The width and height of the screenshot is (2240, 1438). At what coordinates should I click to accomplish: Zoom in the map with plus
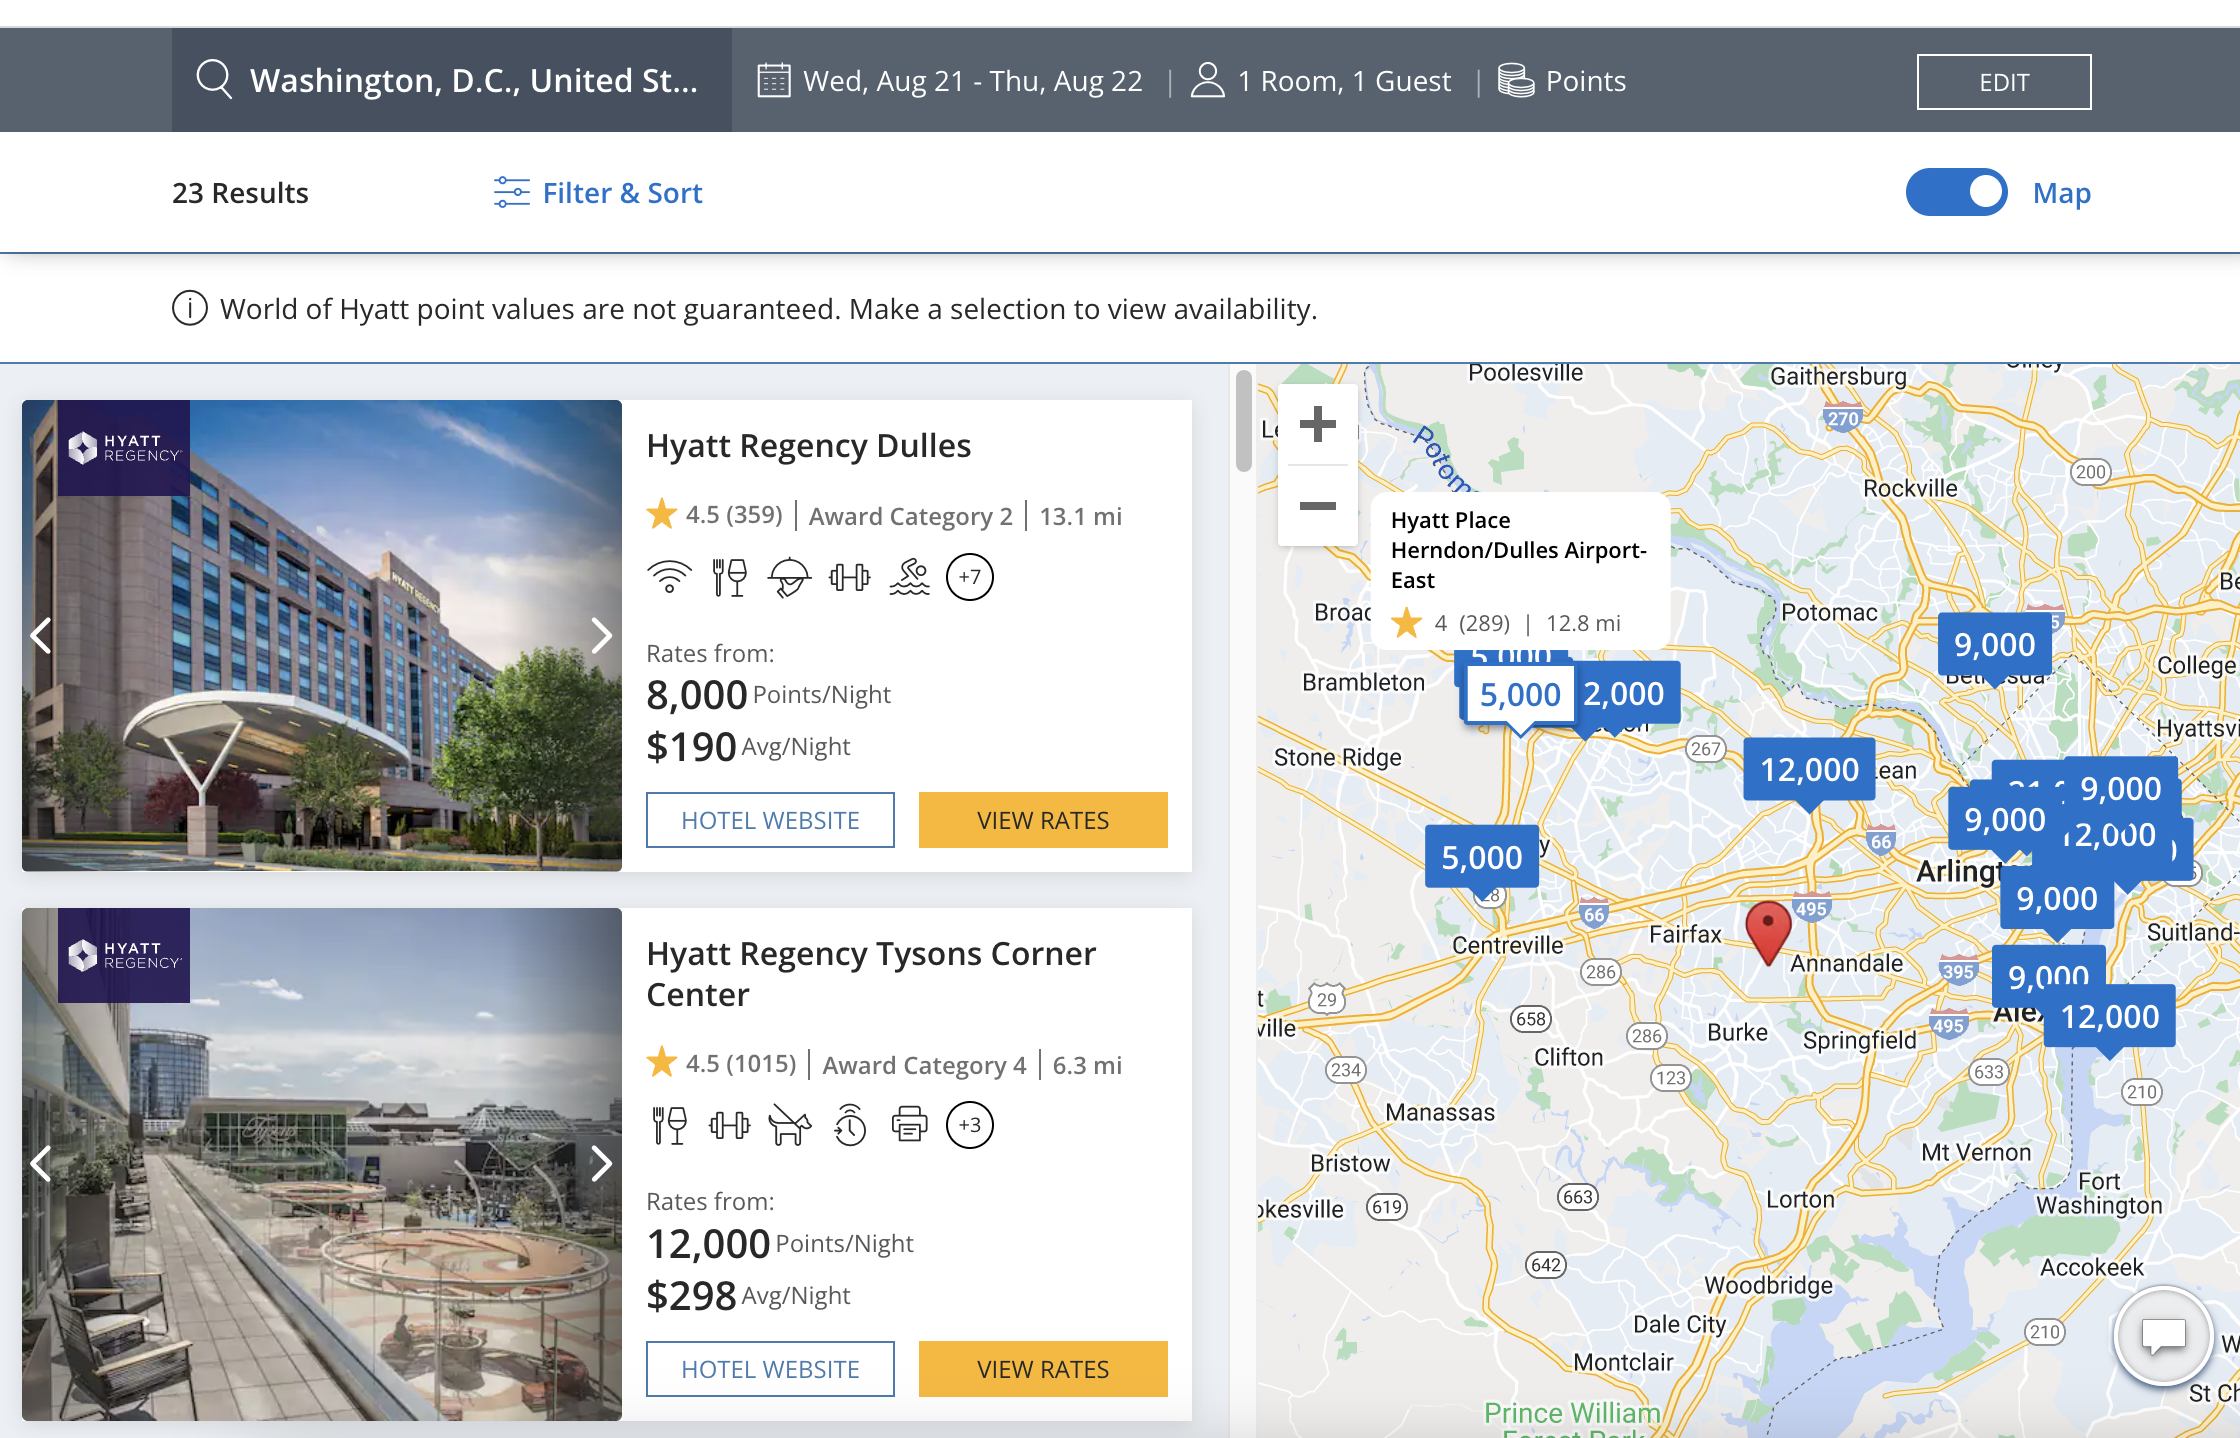coord(1317,424)
